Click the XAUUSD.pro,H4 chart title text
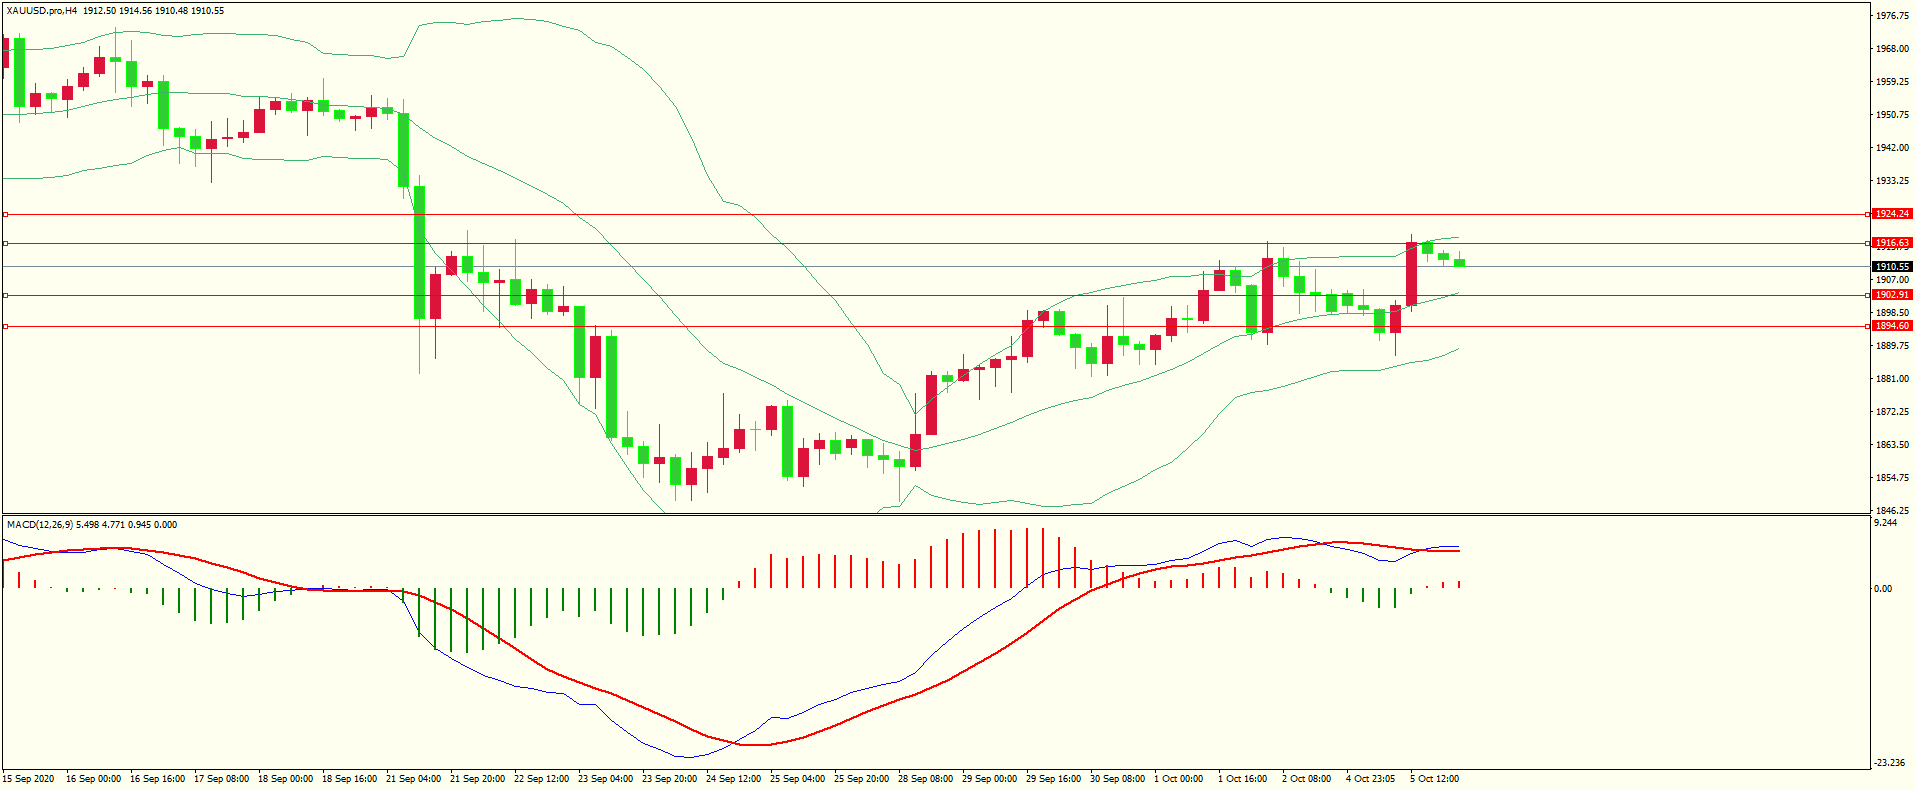The image size is (1916, 790). coord(41,11)
